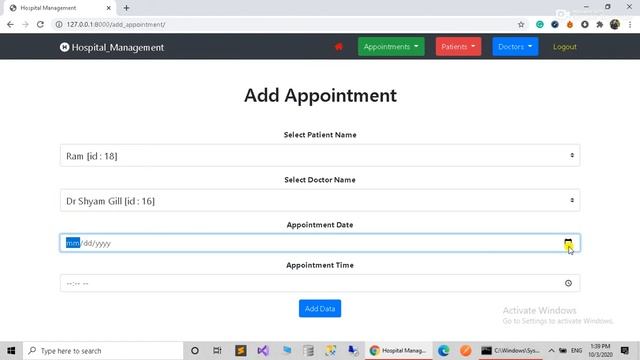Click the Appointment Date input field

coord(320,243)
